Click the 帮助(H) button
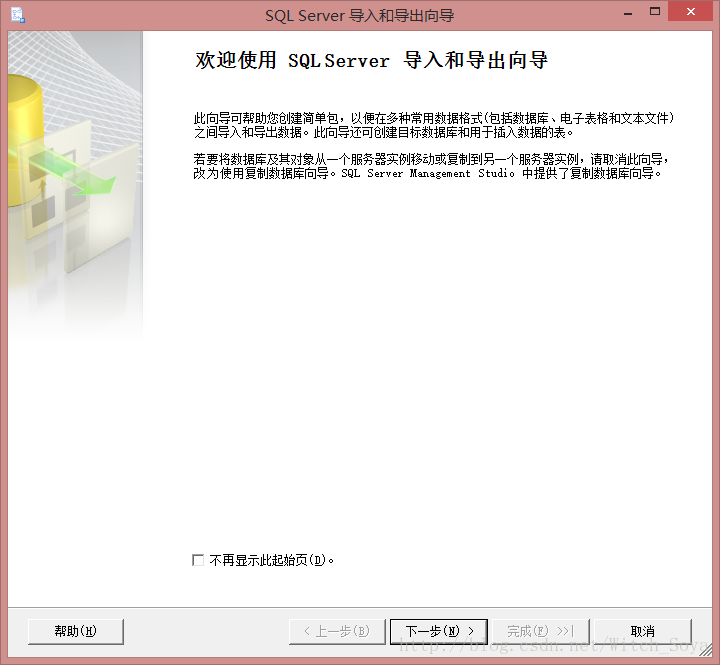 pos(76,631)
